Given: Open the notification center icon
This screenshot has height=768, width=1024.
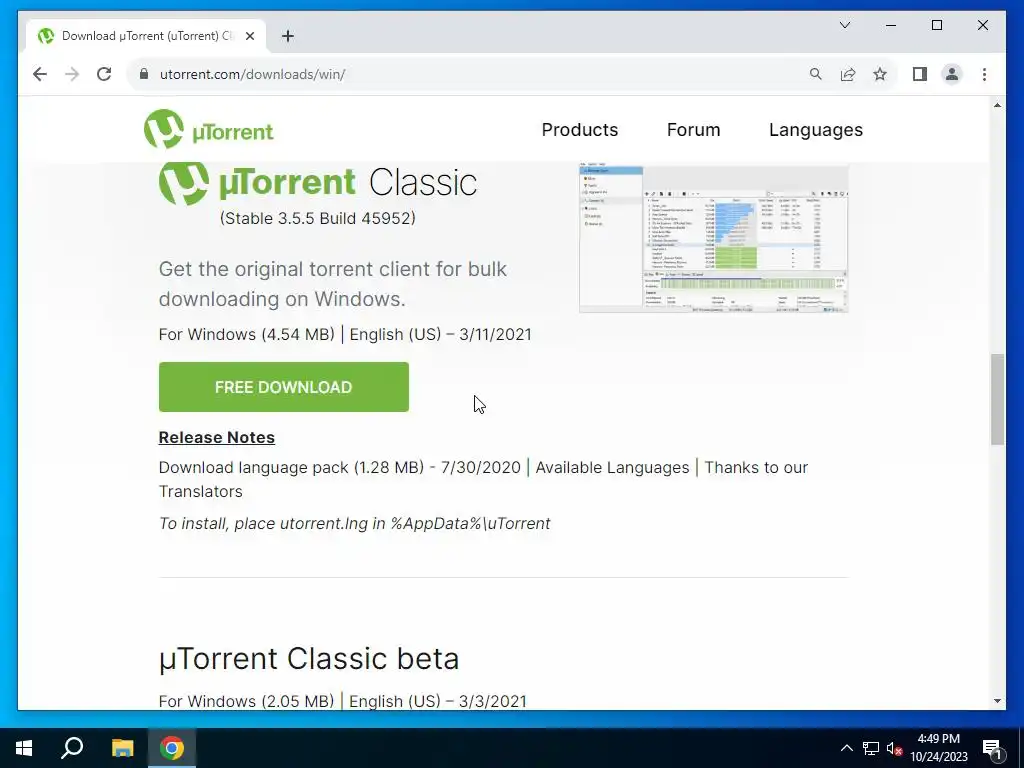Looking at the screenshot, I should tap(992, 749).
